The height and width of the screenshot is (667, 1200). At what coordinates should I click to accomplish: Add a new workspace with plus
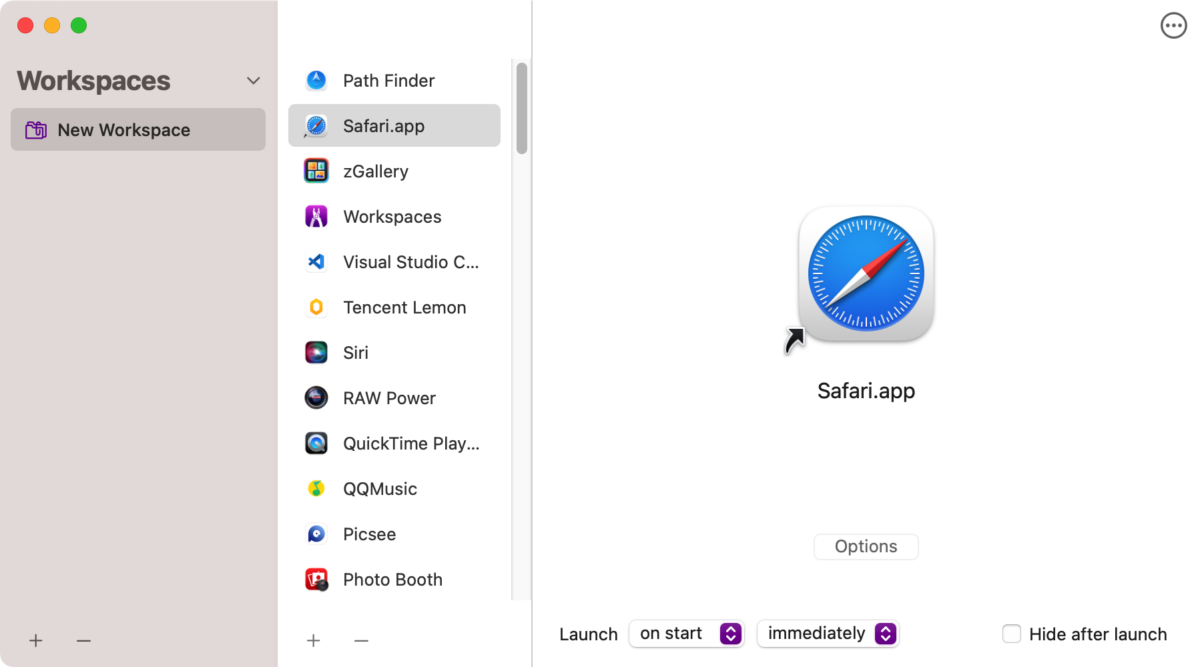[x=36, y=640]
